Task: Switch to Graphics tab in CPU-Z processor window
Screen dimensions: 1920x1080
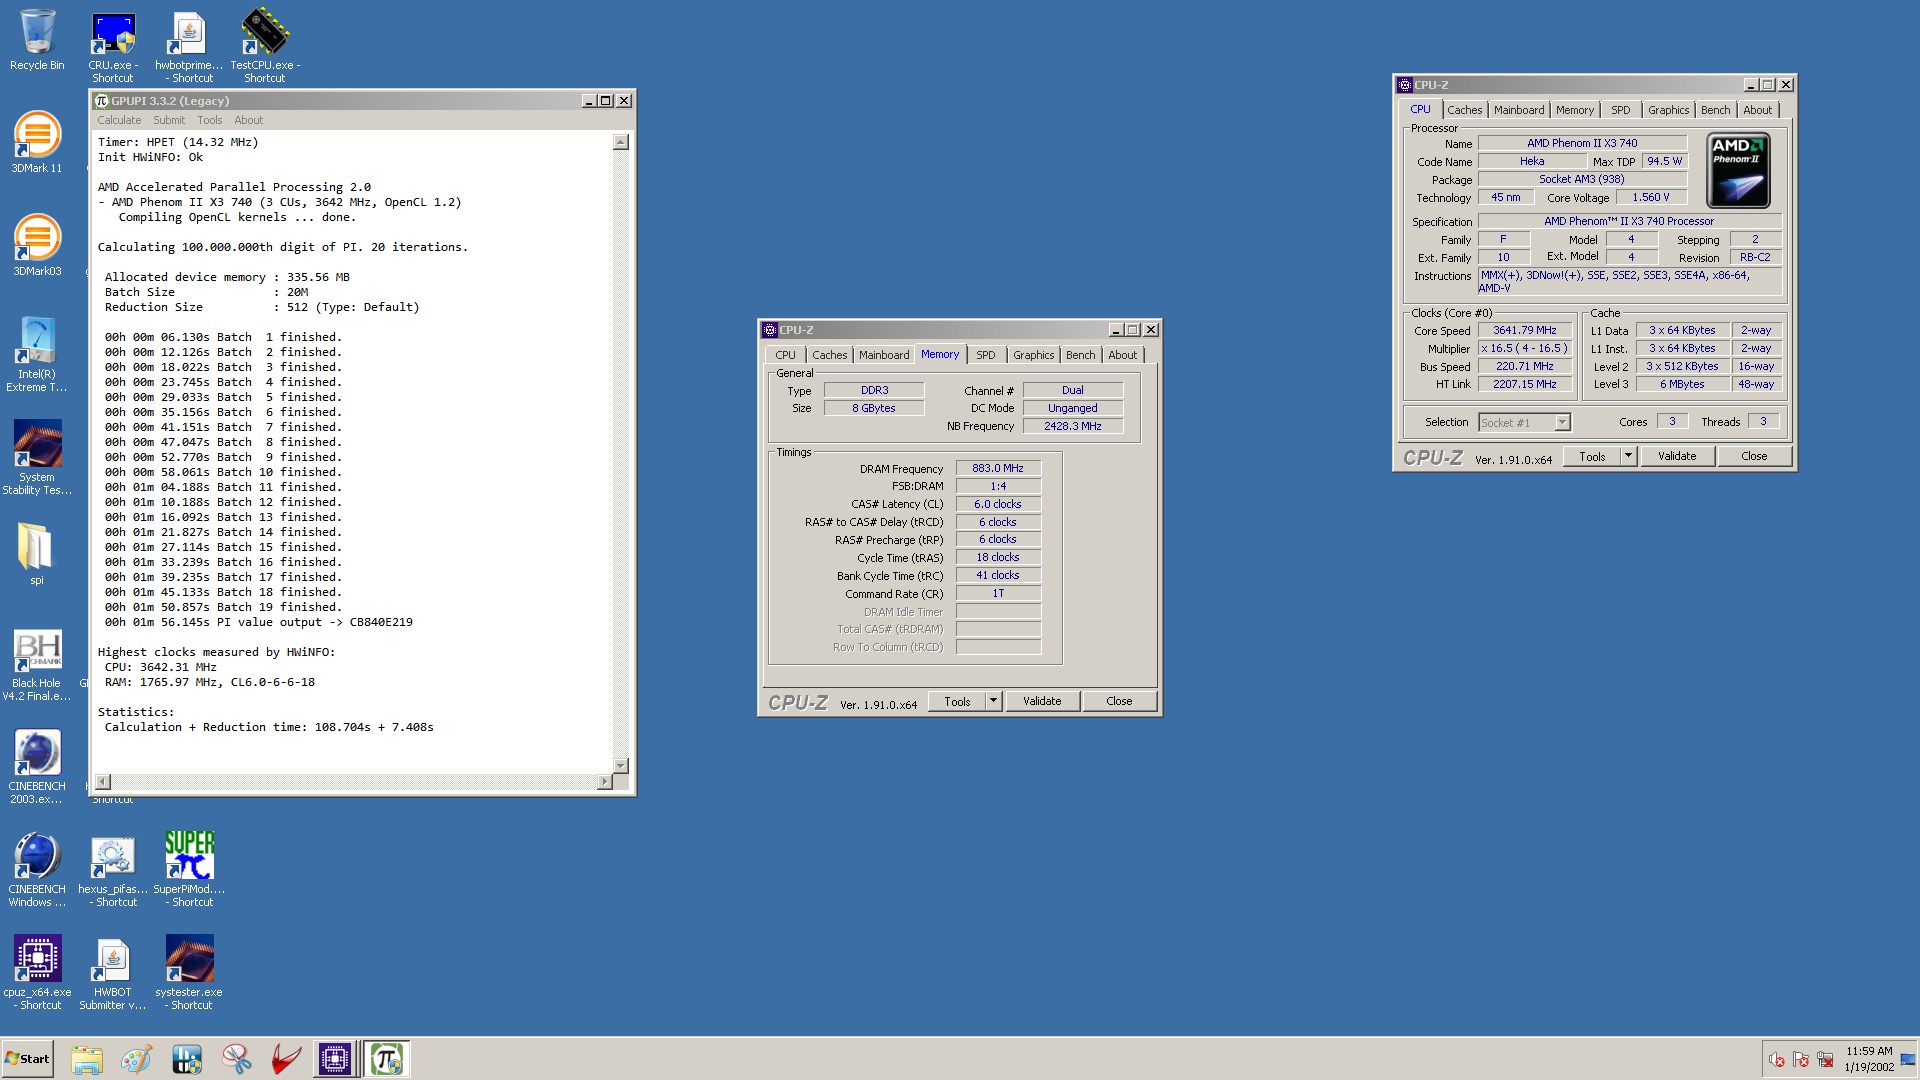Action: coord(1668,110)
